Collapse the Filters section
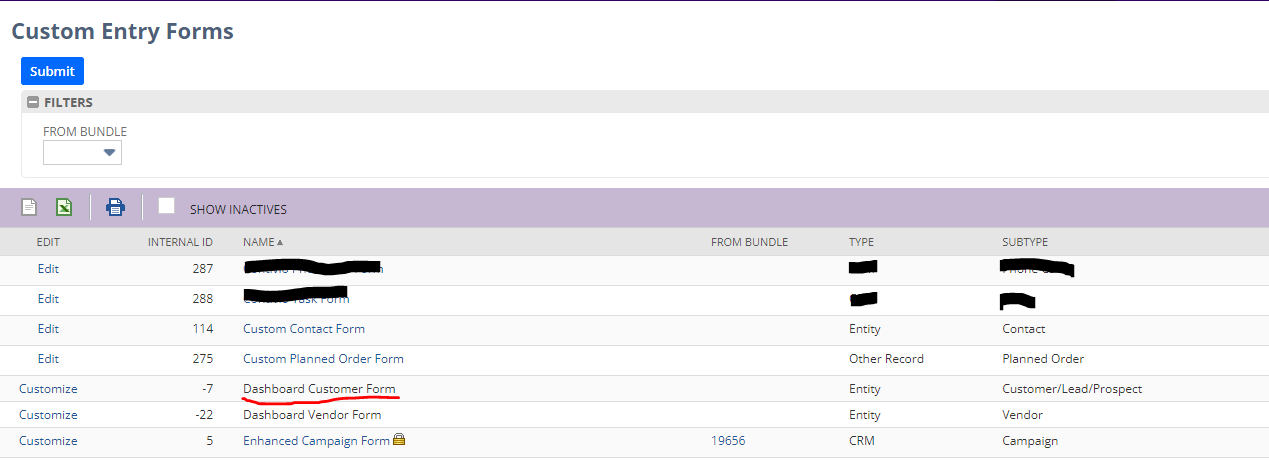1269x462 pixels. pyautogui.click(x=33, y=102)
